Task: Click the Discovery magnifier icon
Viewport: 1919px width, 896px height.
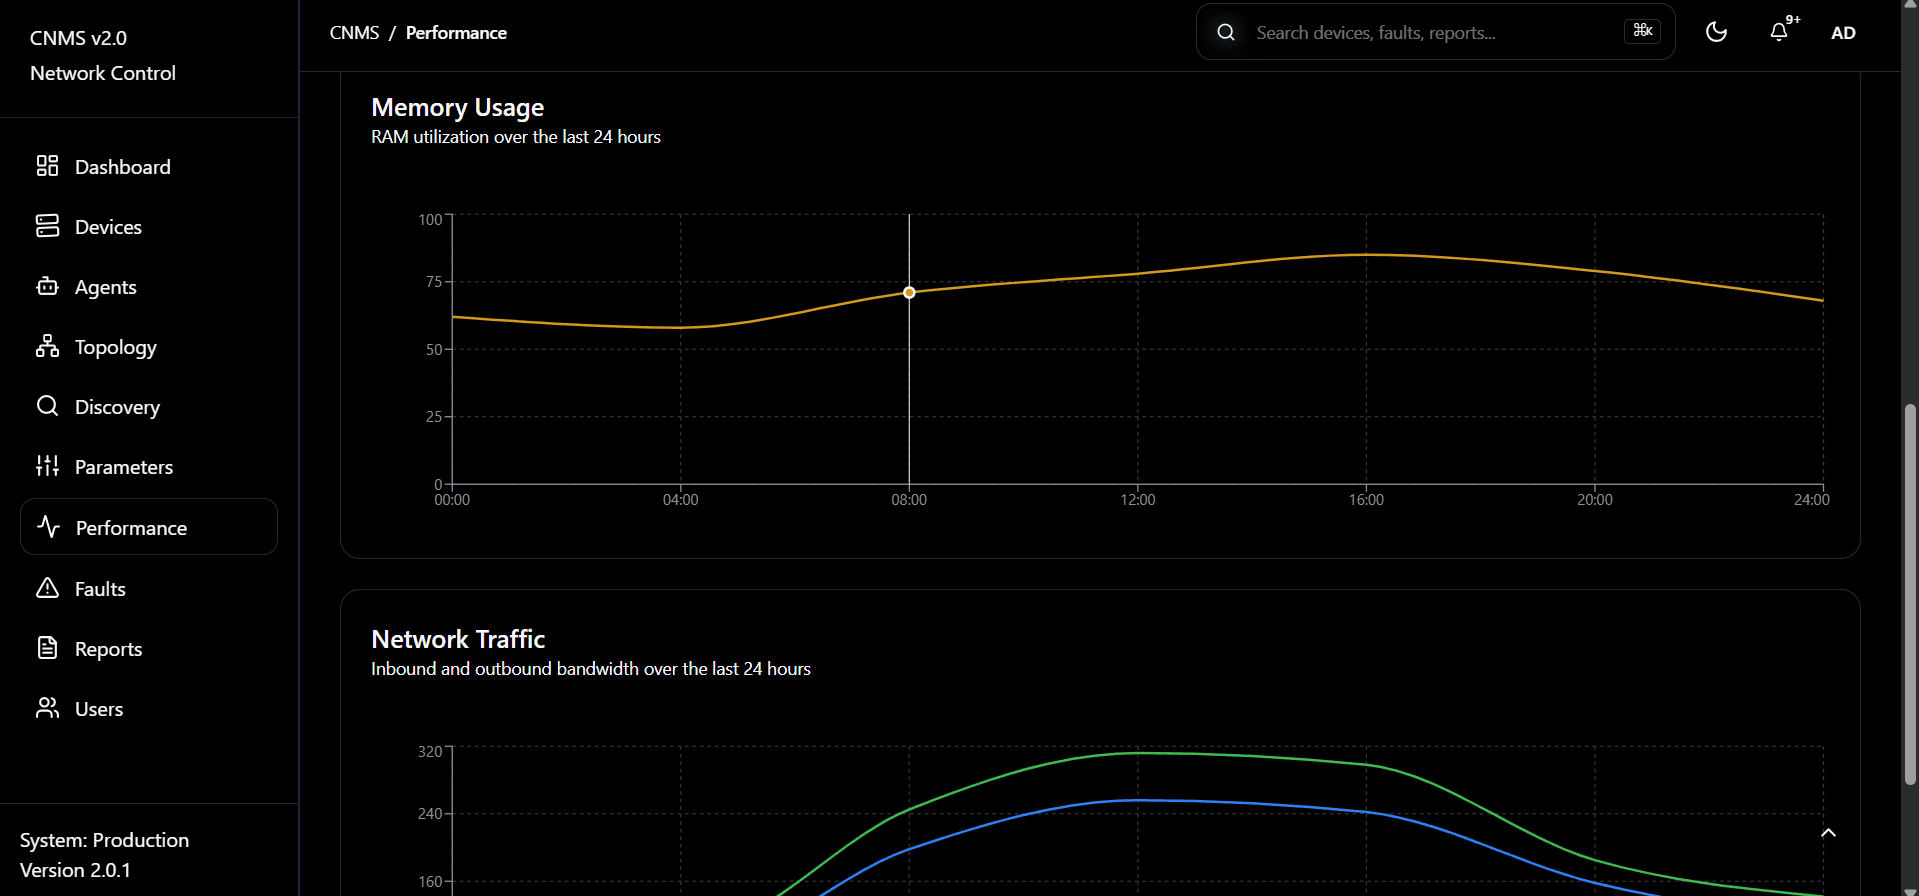Action: pyautogui.click(x=47, y=406)
